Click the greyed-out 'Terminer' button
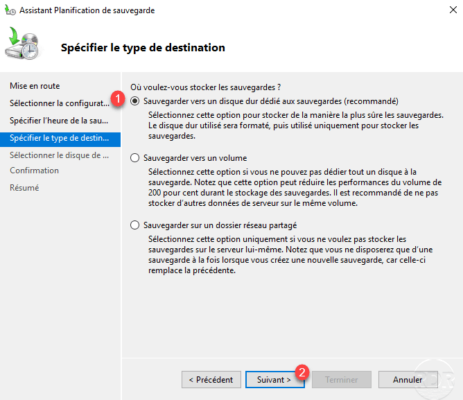 click(342, 380)
